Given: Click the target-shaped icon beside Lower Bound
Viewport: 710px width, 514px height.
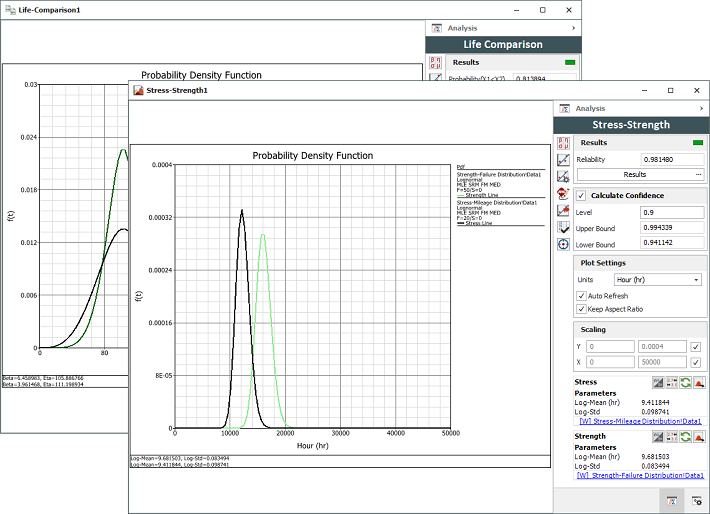Looking at the screenshot, I should pyautogui.click(x=564, y=244).
